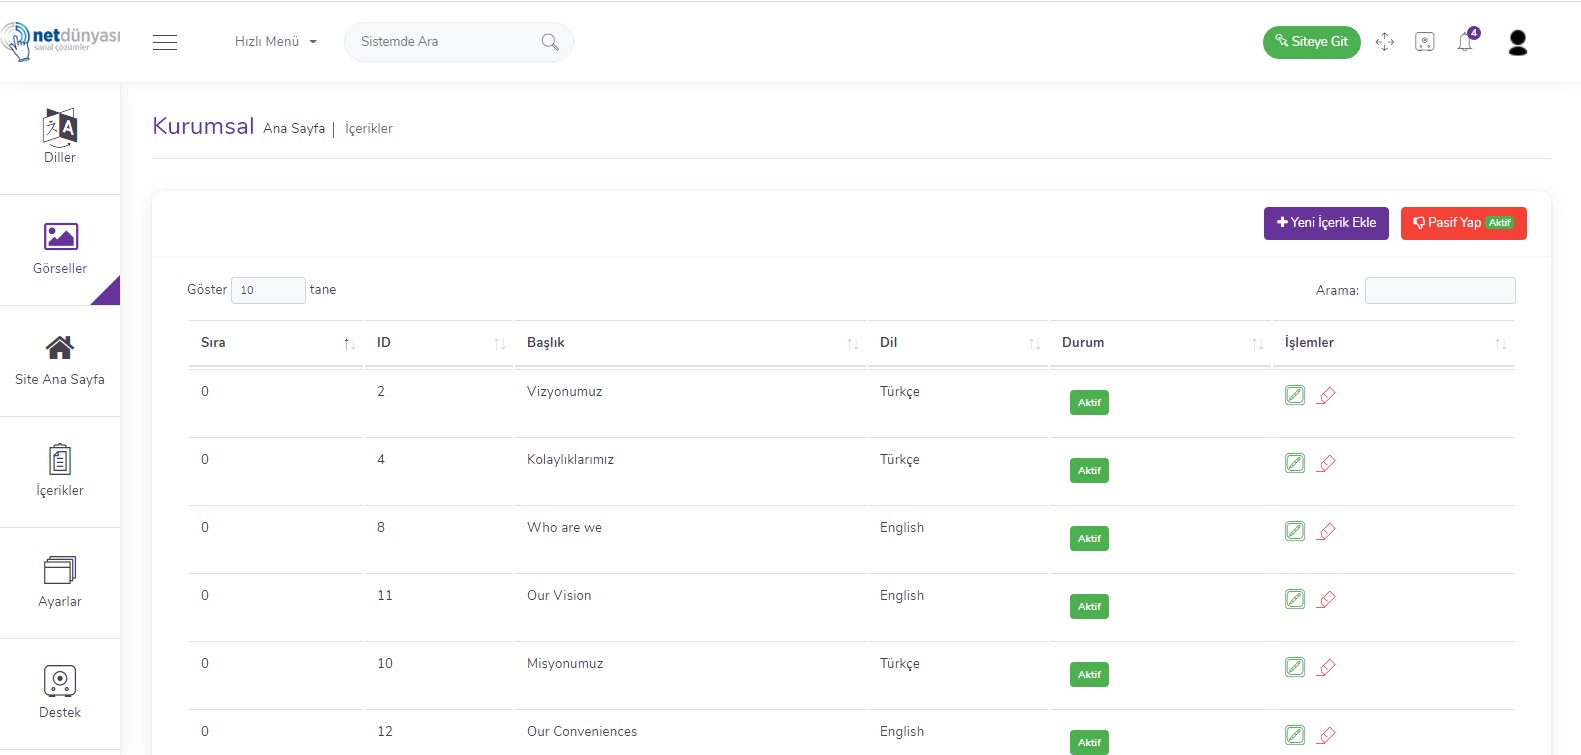Edit the Vizyonumuz row
Viewport: 1581px width, 755px height.
(x=1295, y=395)
